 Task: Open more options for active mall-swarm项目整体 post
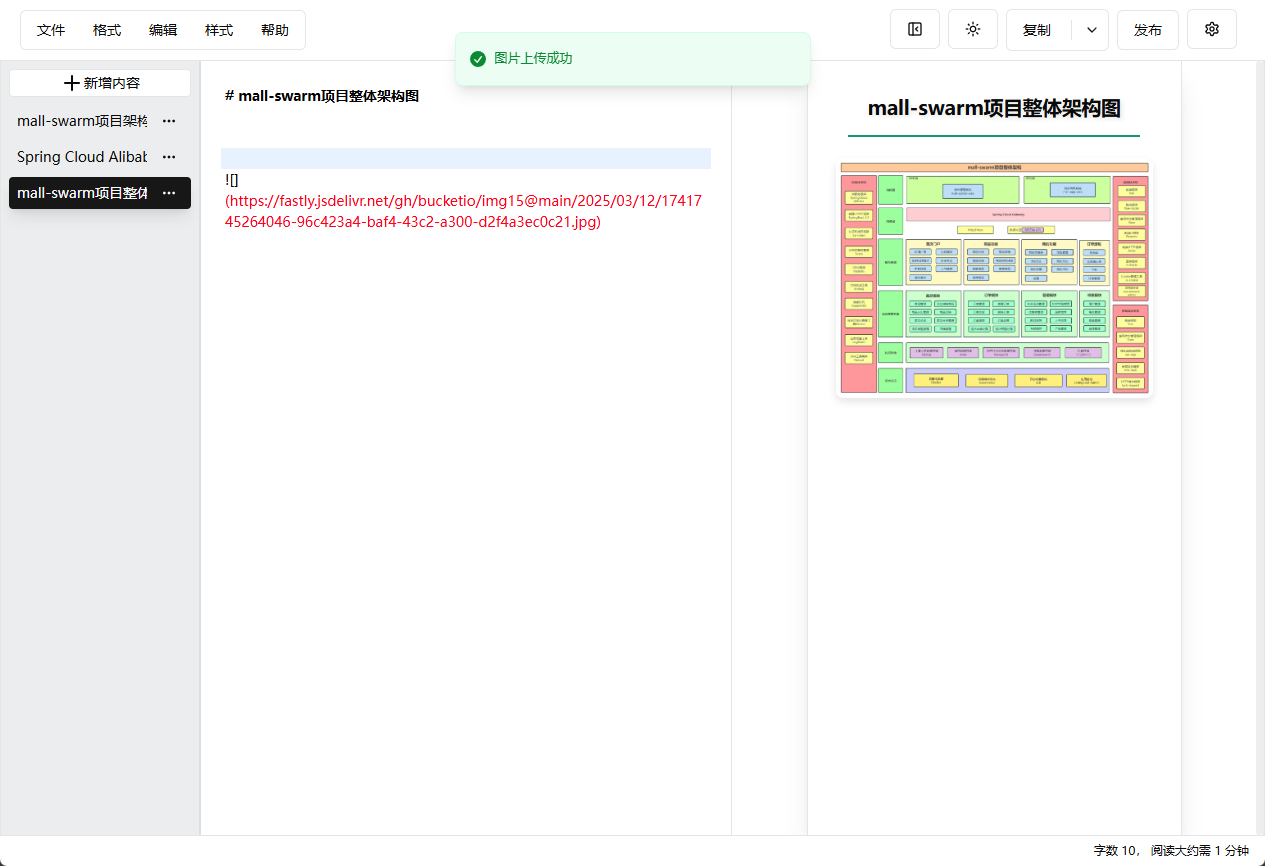[x=169, y=193]
